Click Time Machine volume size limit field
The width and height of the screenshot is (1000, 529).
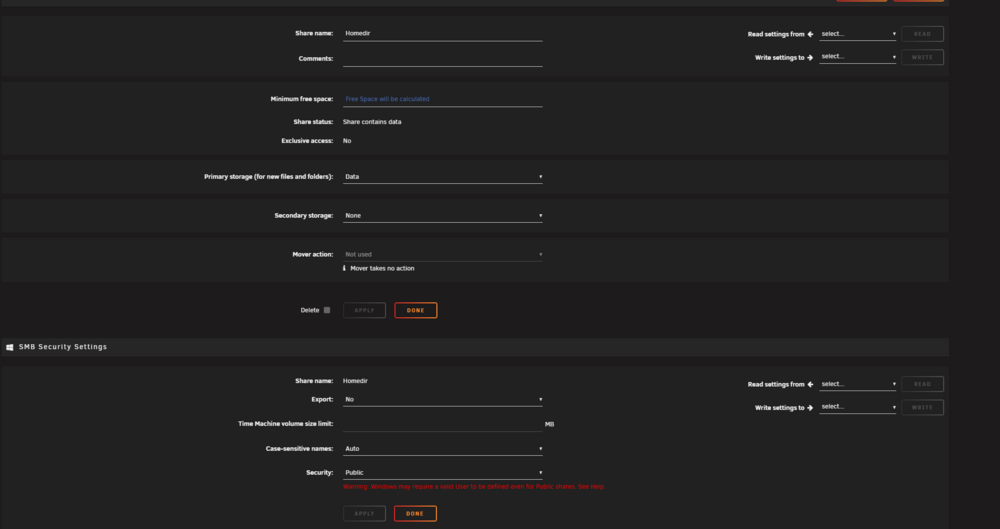443,424
